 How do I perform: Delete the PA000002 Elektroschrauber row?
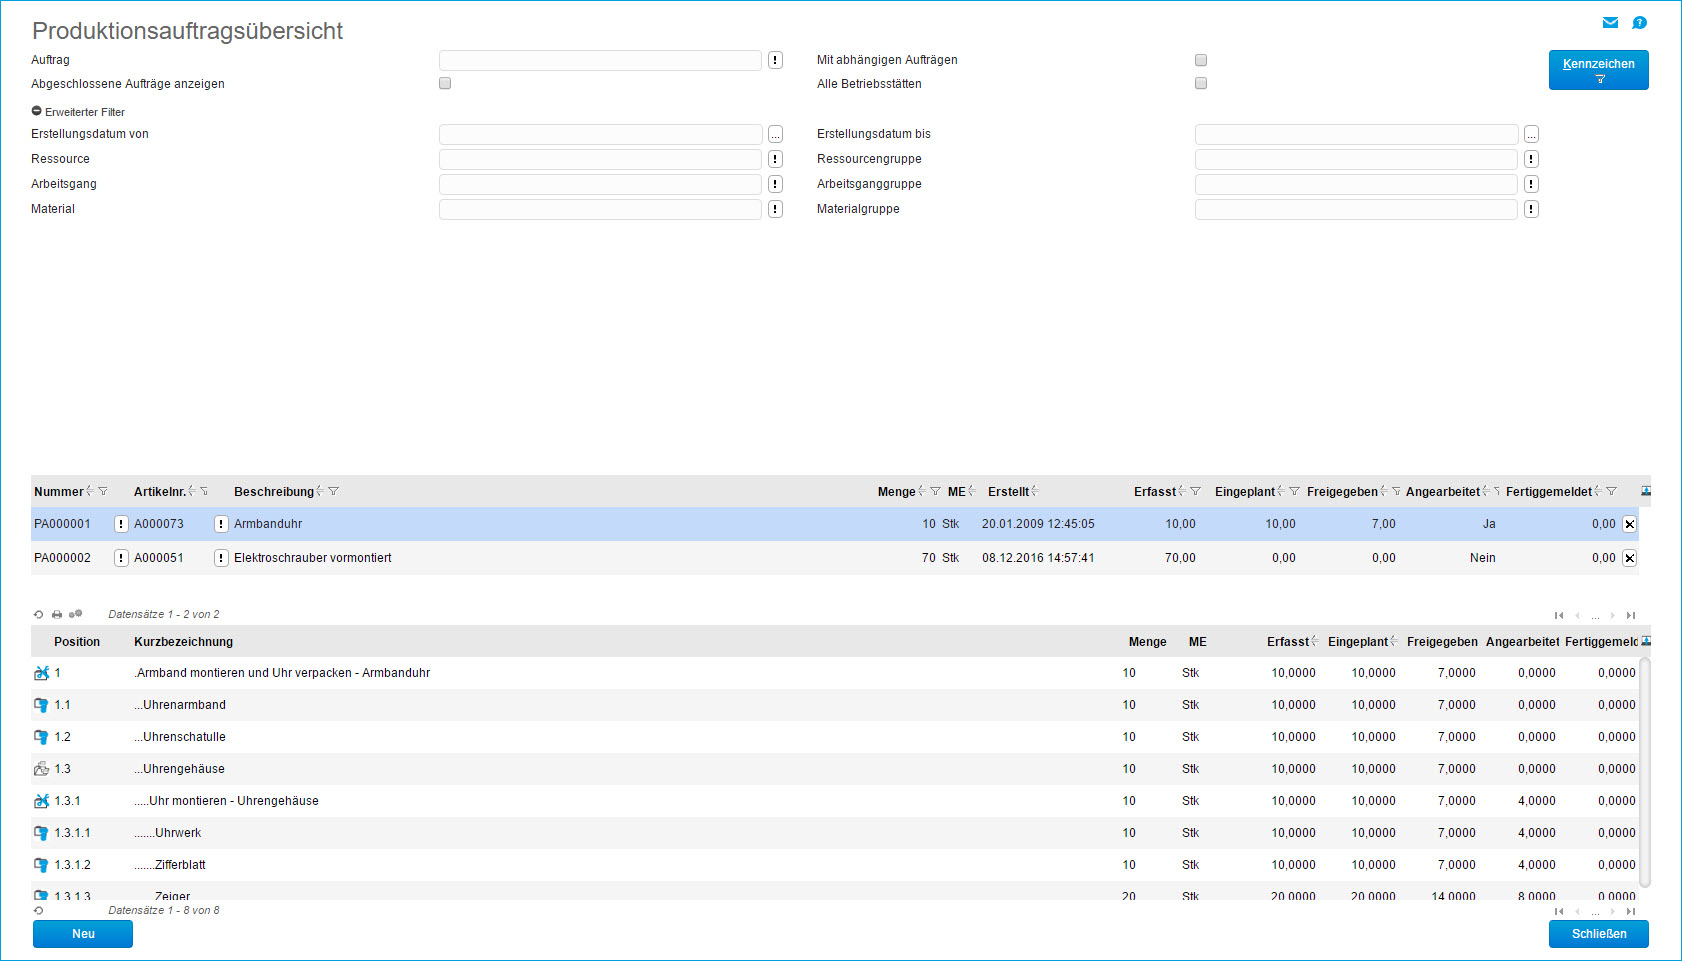1629,558
